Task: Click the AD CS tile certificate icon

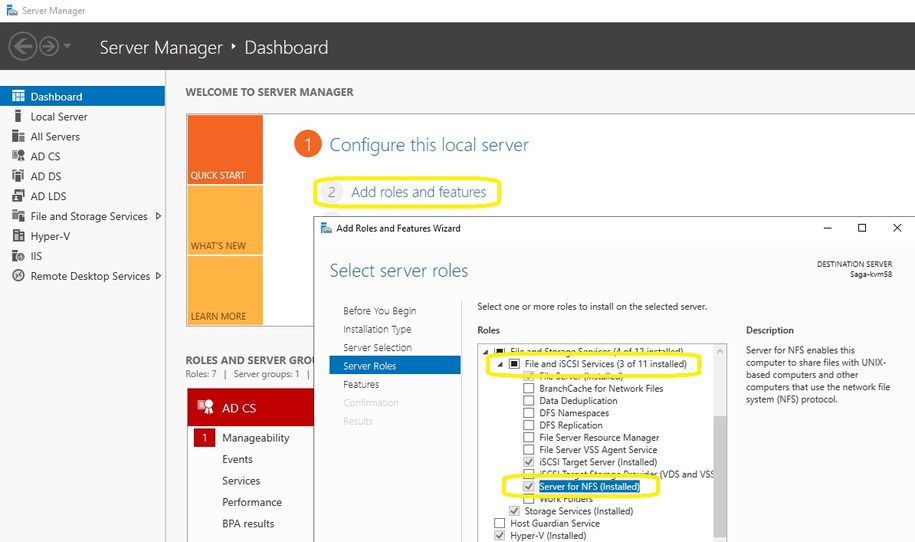Action: [x=205, y=407]
